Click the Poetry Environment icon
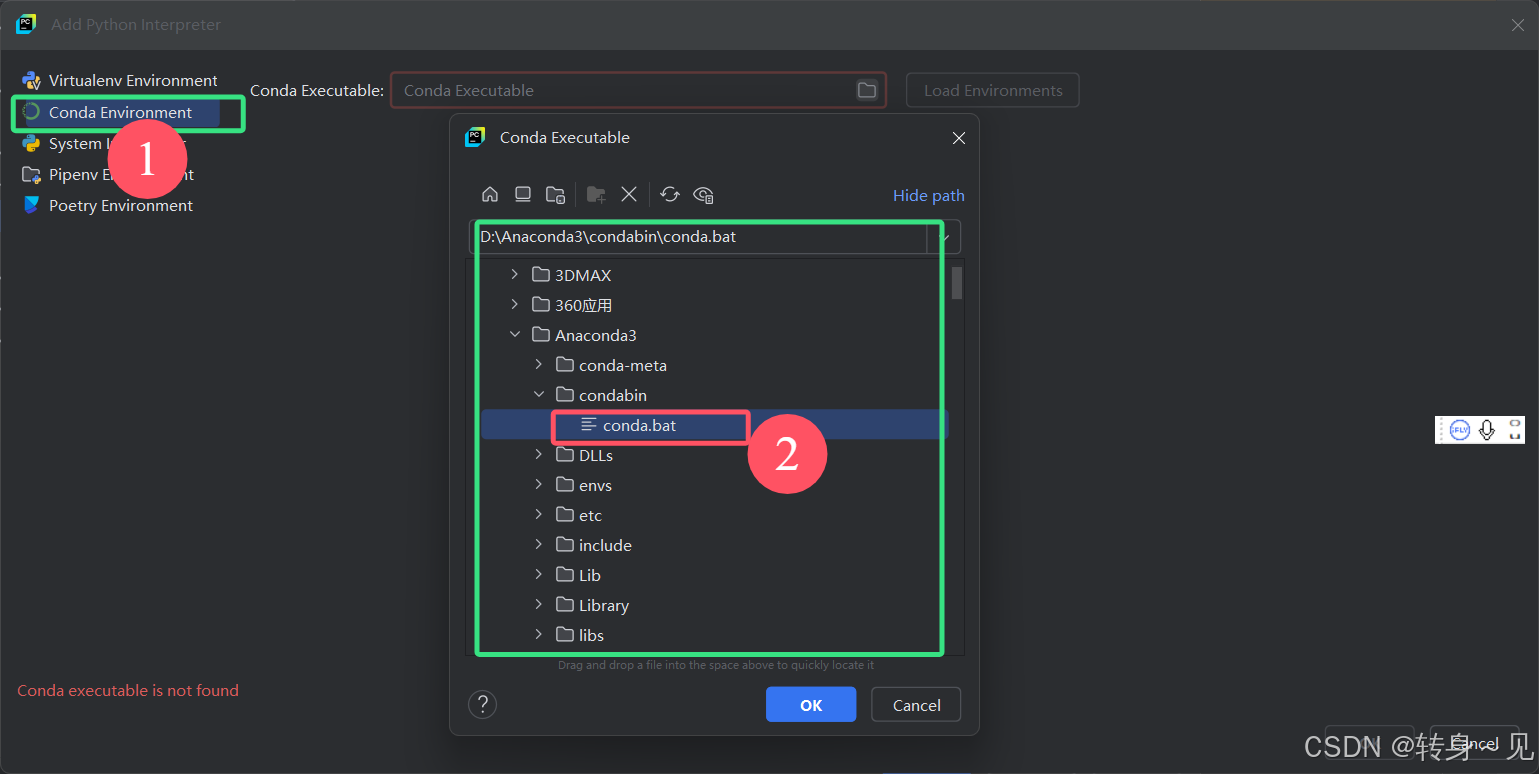1539x774 pixels. point(32,205)
